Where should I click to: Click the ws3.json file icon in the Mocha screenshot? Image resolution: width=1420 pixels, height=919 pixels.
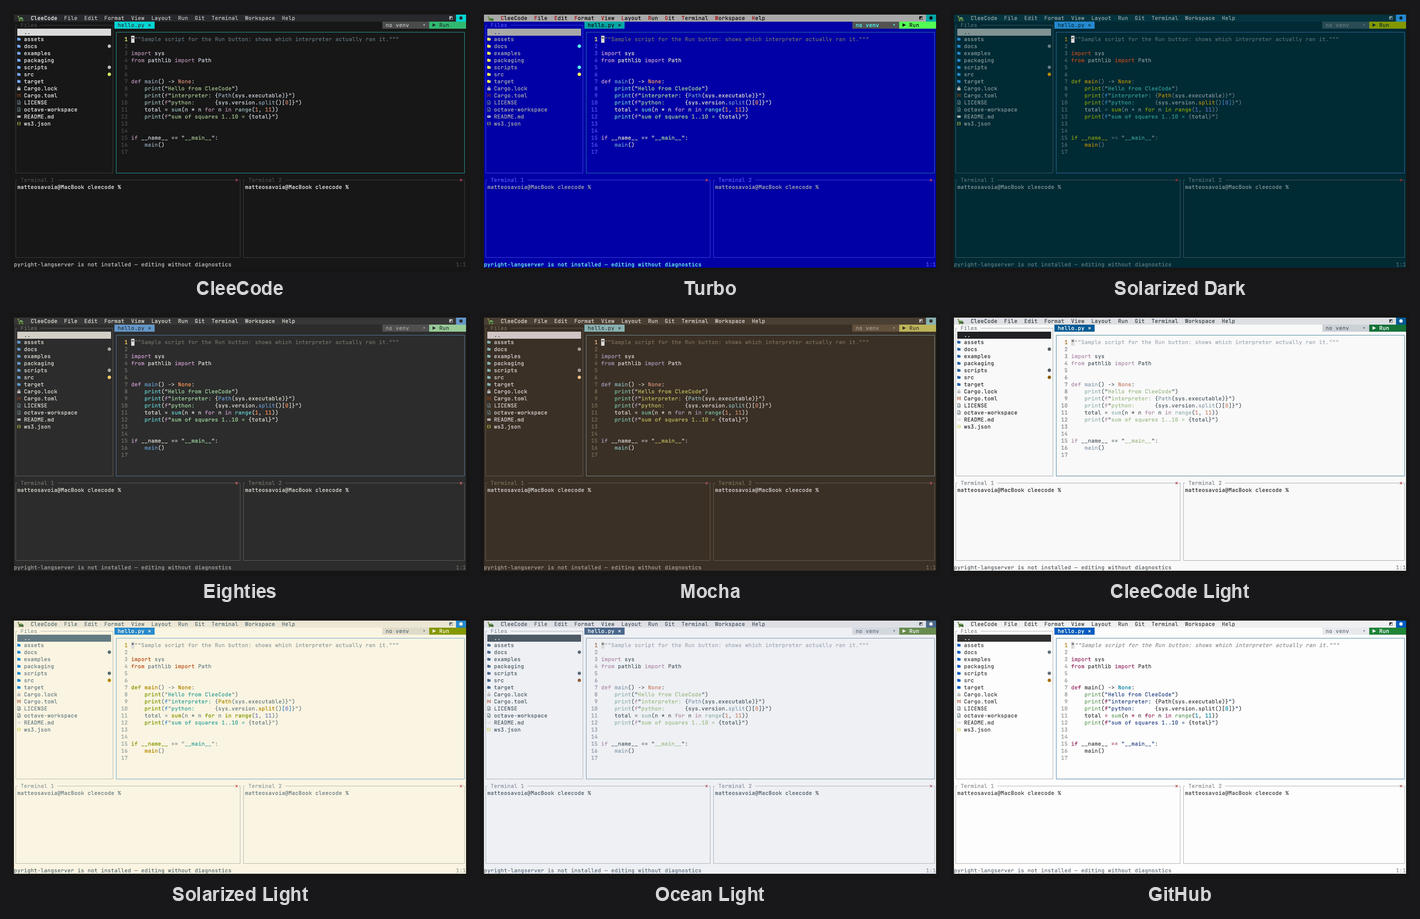489,427
